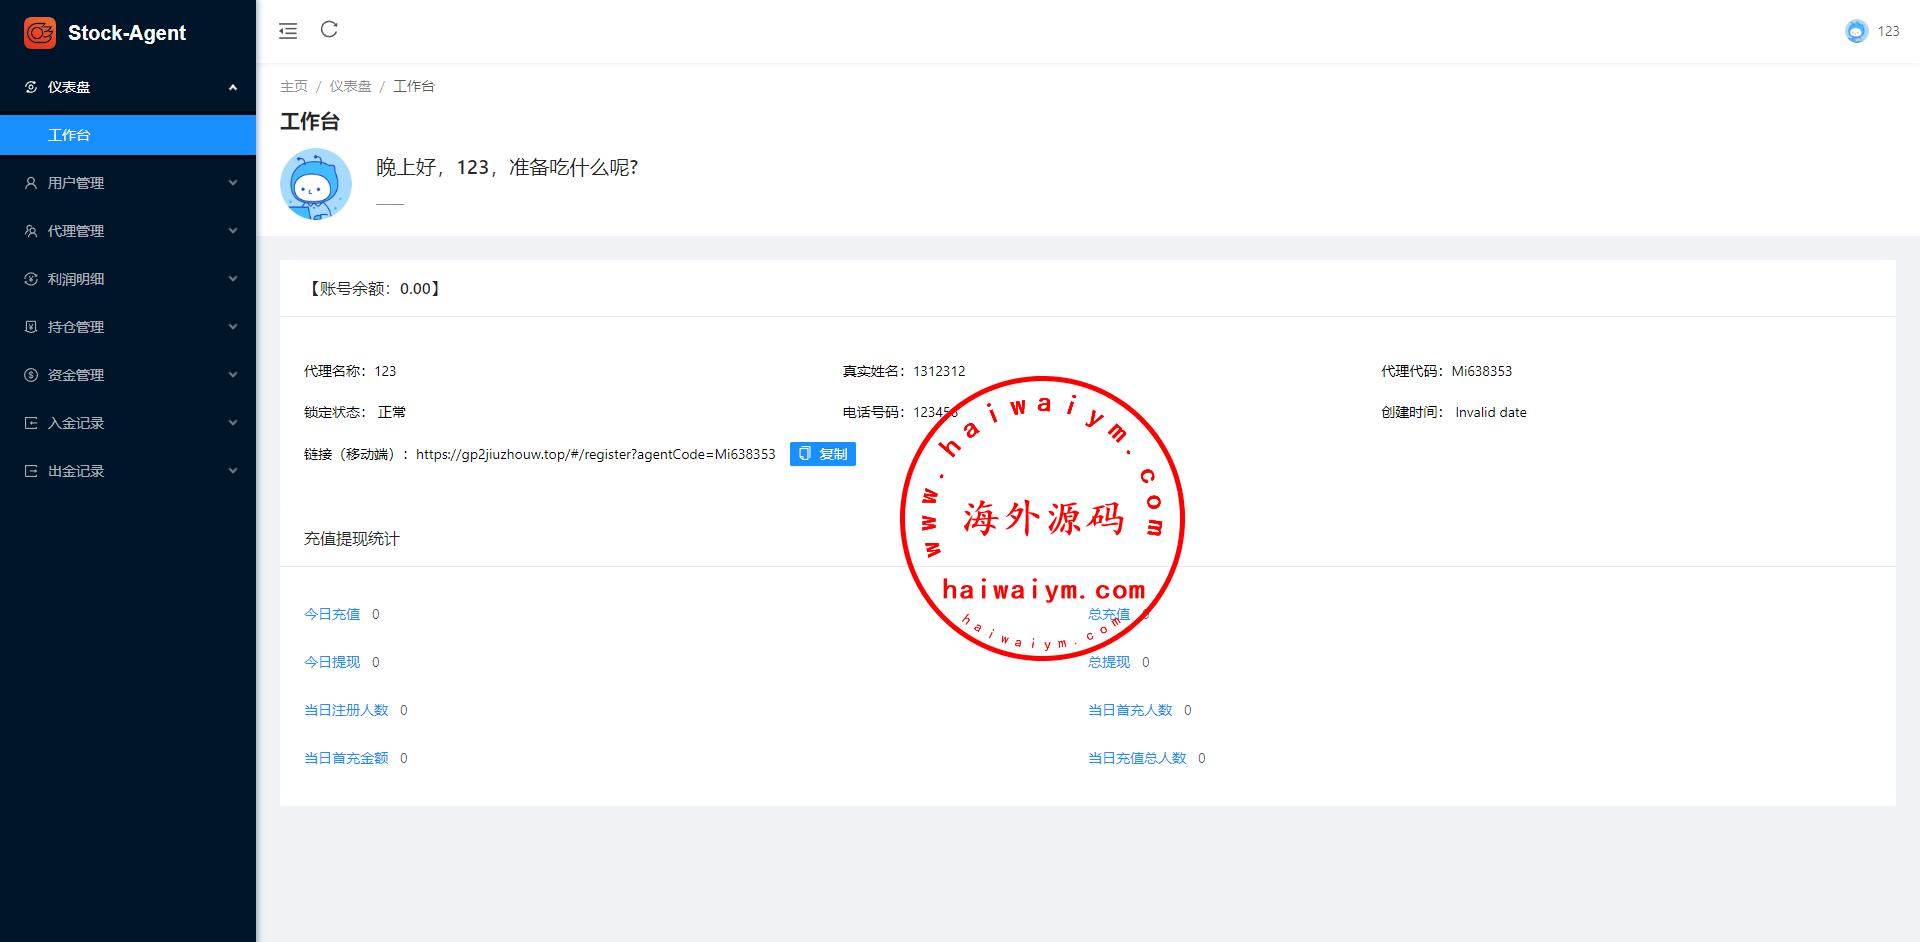The width and height of the screenshot is (1920, 942).
Task: Expand the 持仓管理 submenu arrow
Action: (233, 327)
